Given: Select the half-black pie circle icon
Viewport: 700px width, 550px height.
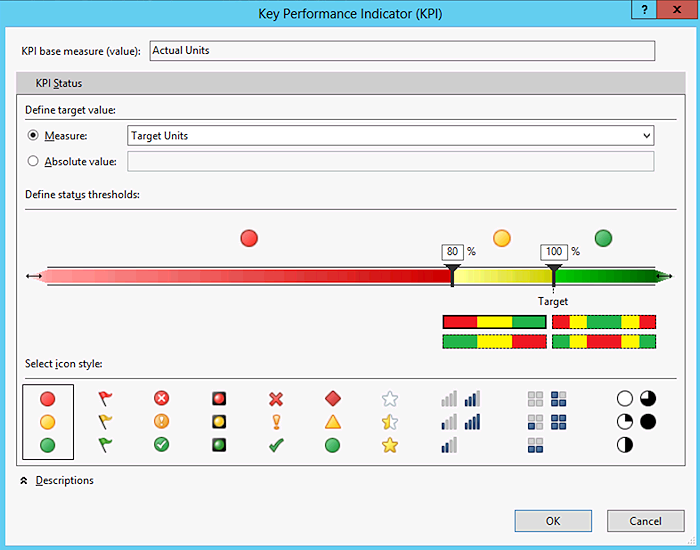Looking at the screenshot, I should 625,445.
